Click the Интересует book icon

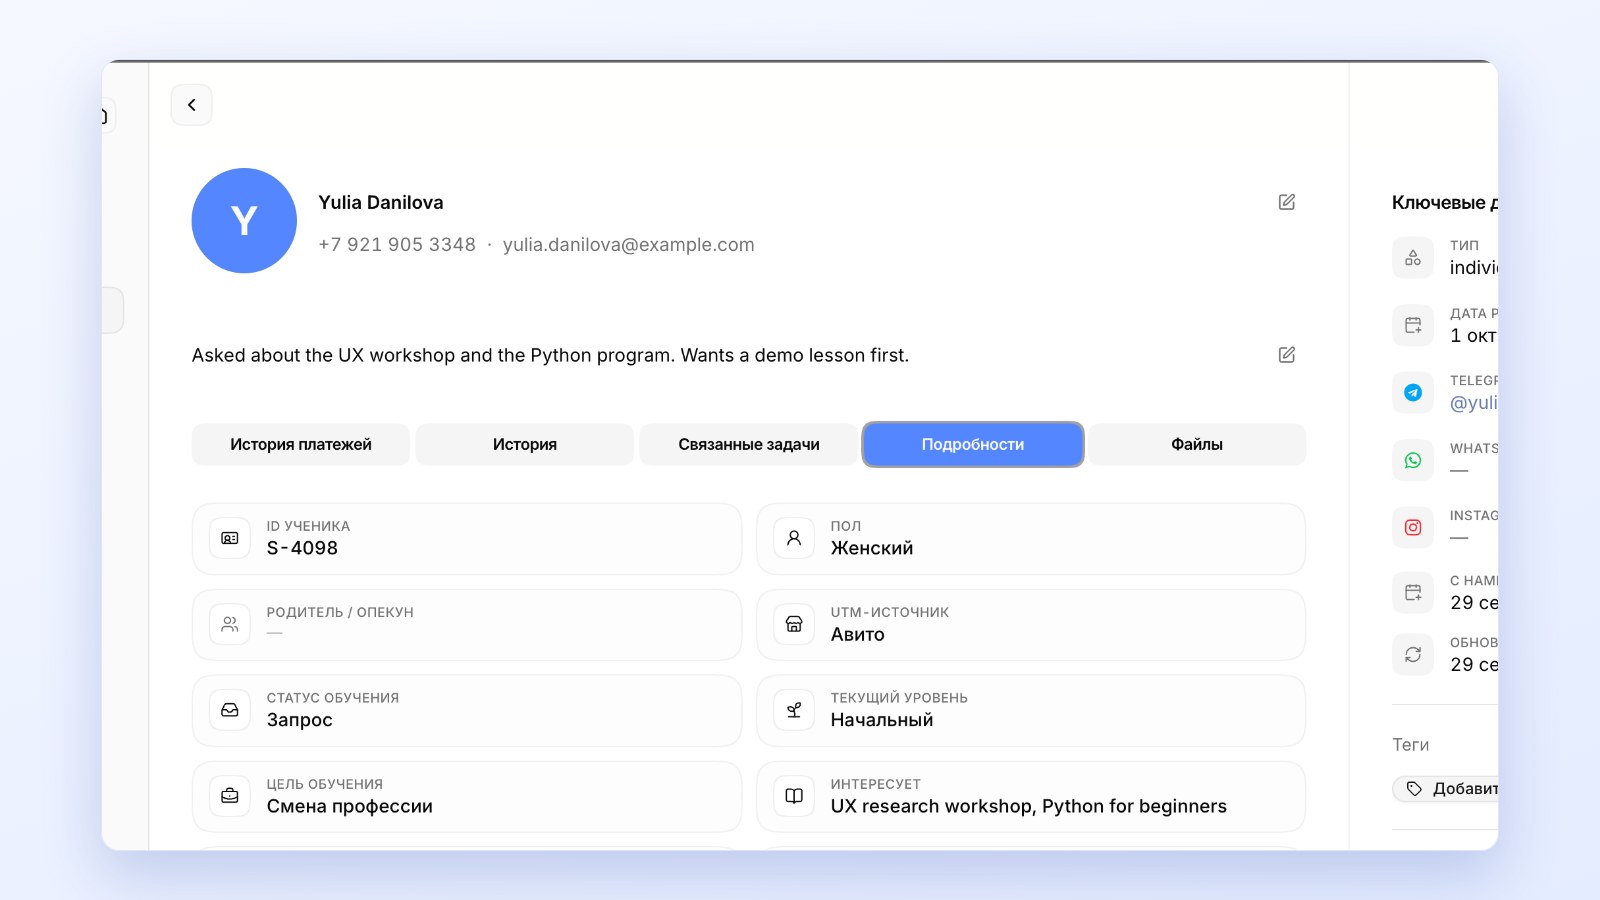(x=794, y=796)
